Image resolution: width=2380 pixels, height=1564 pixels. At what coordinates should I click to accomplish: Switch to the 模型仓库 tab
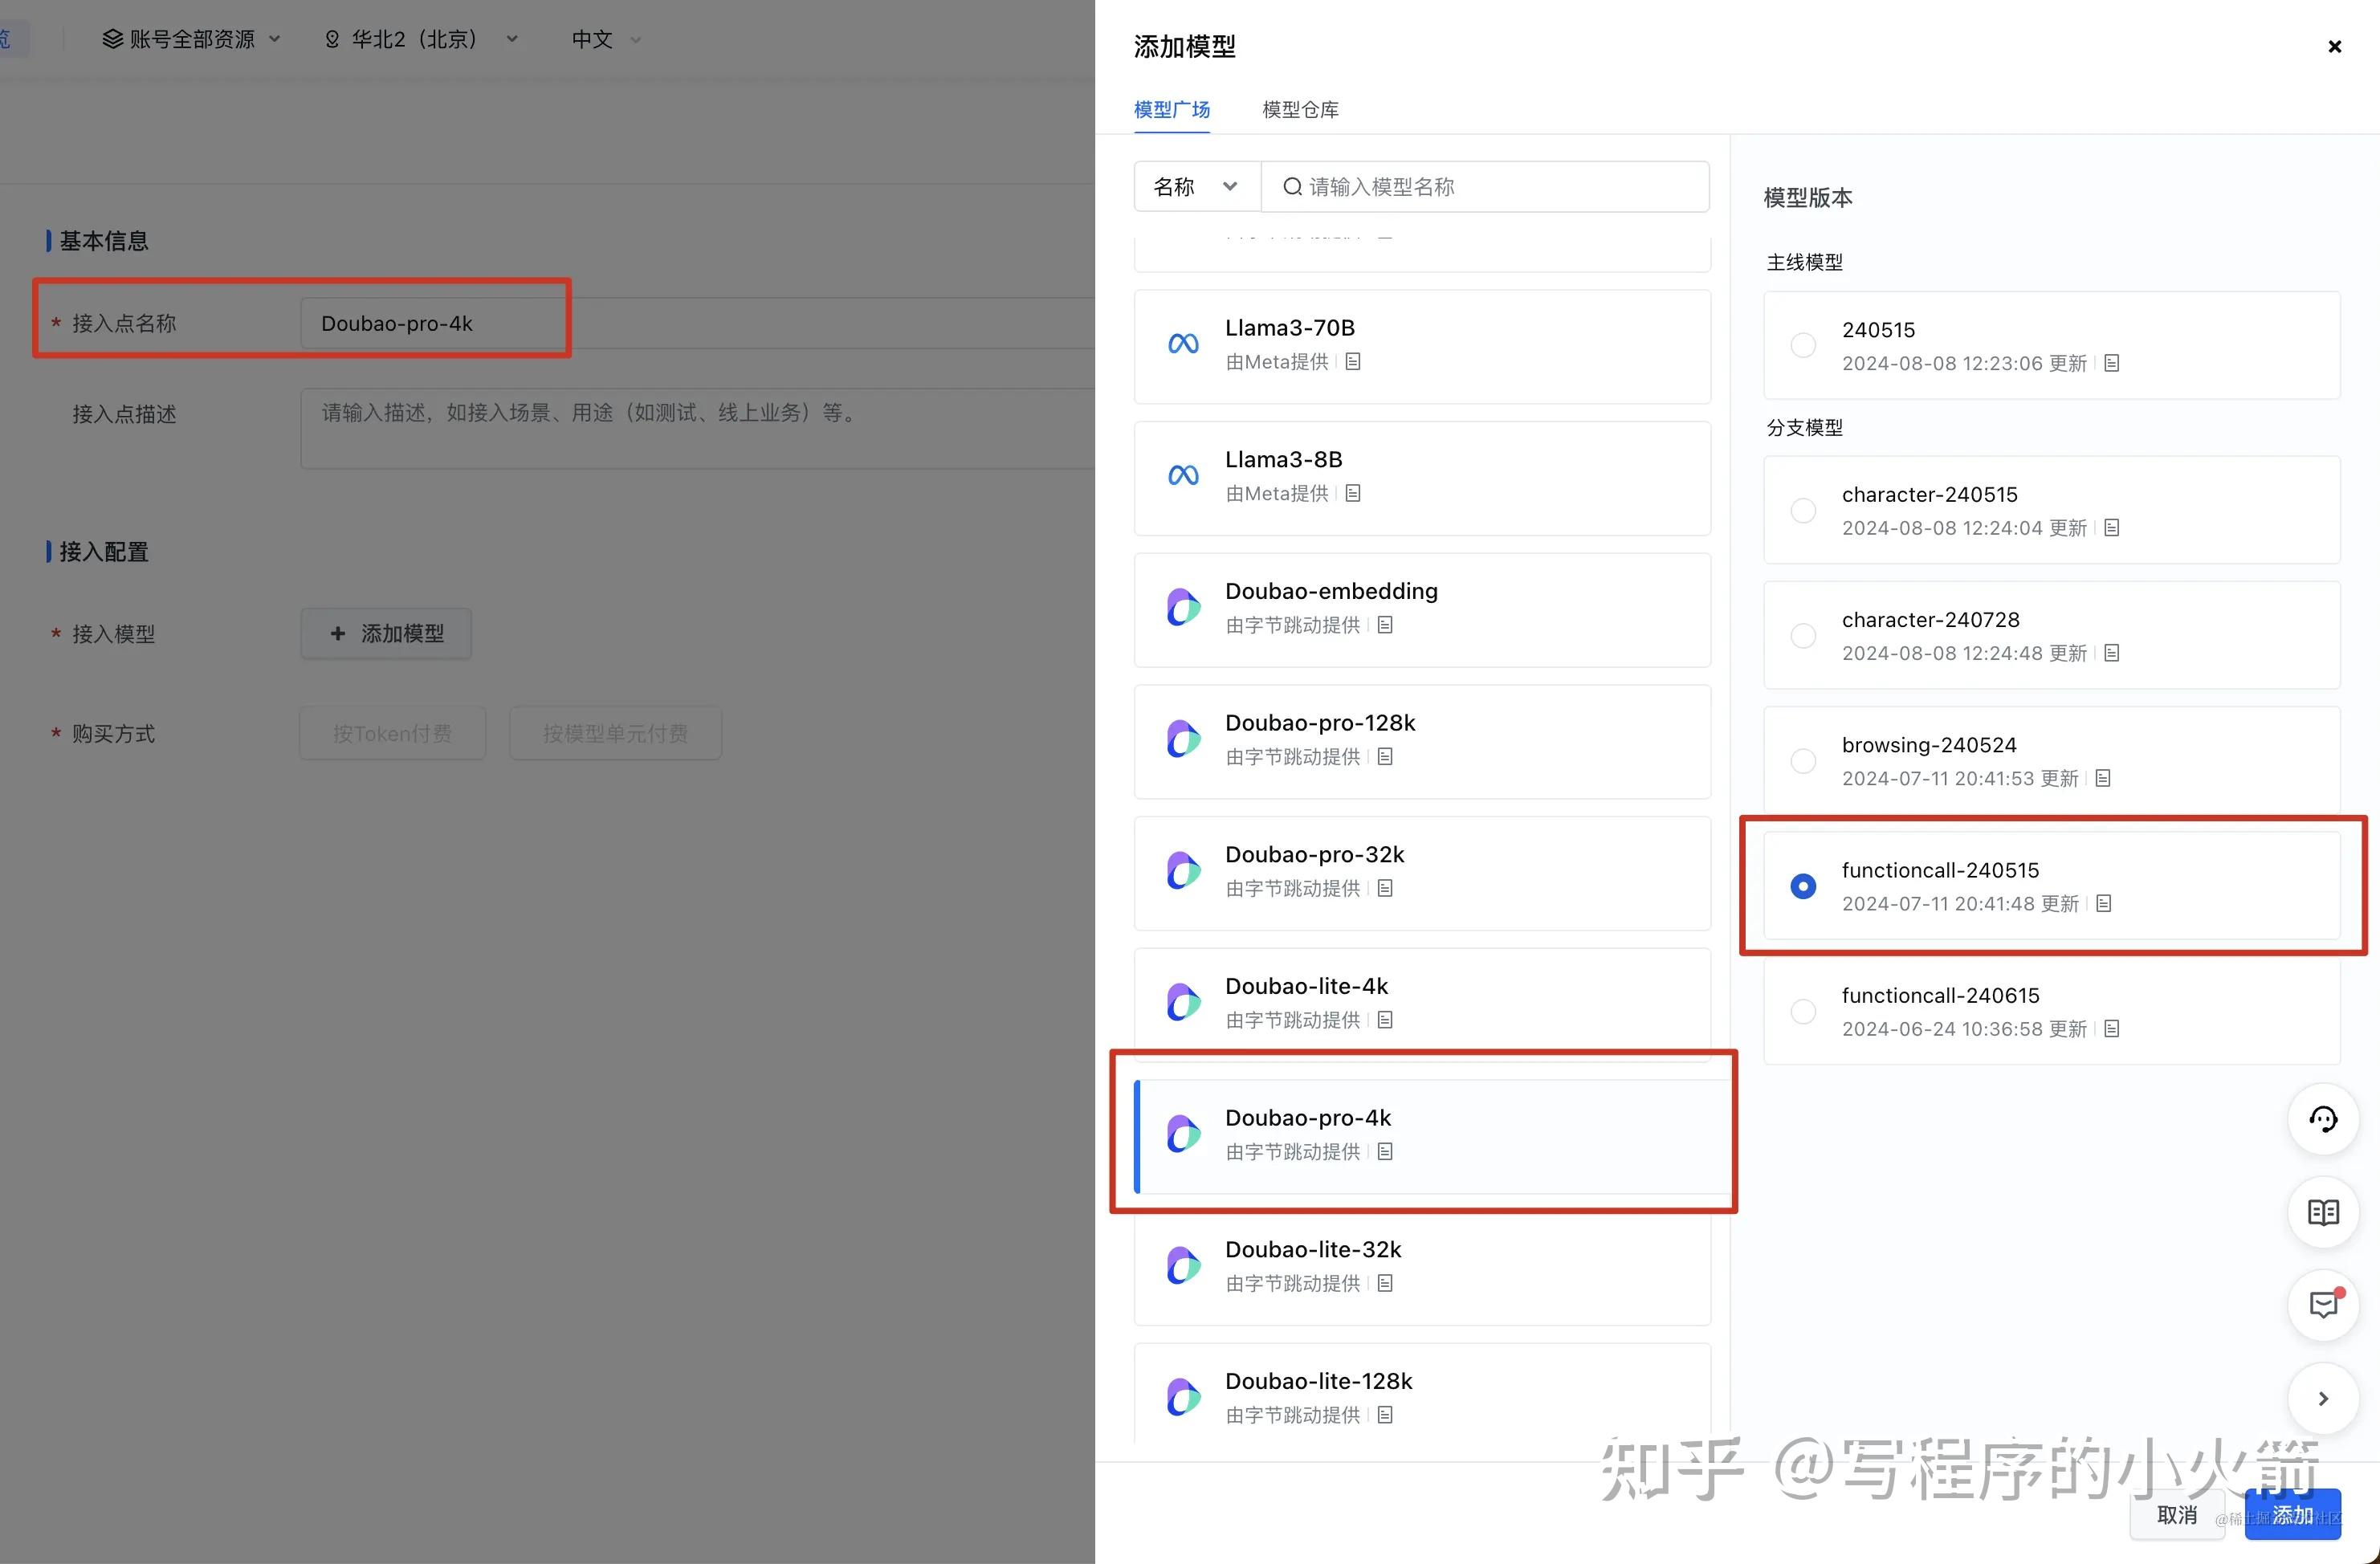click(x=1300, y=110)
